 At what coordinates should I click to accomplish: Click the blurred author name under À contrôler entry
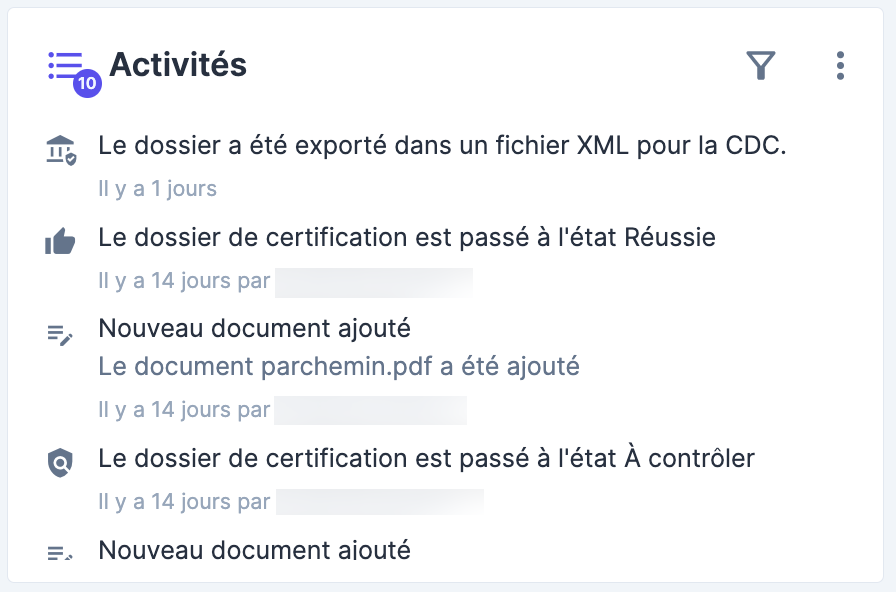379,502
